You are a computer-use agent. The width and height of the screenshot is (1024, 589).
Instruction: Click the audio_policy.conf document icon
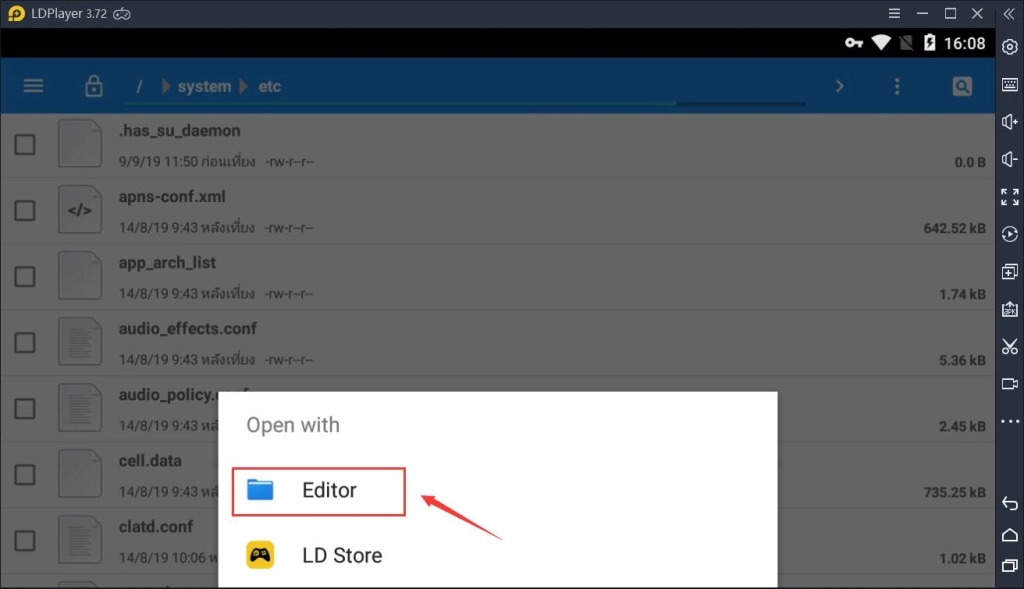(x=80, y=407)
